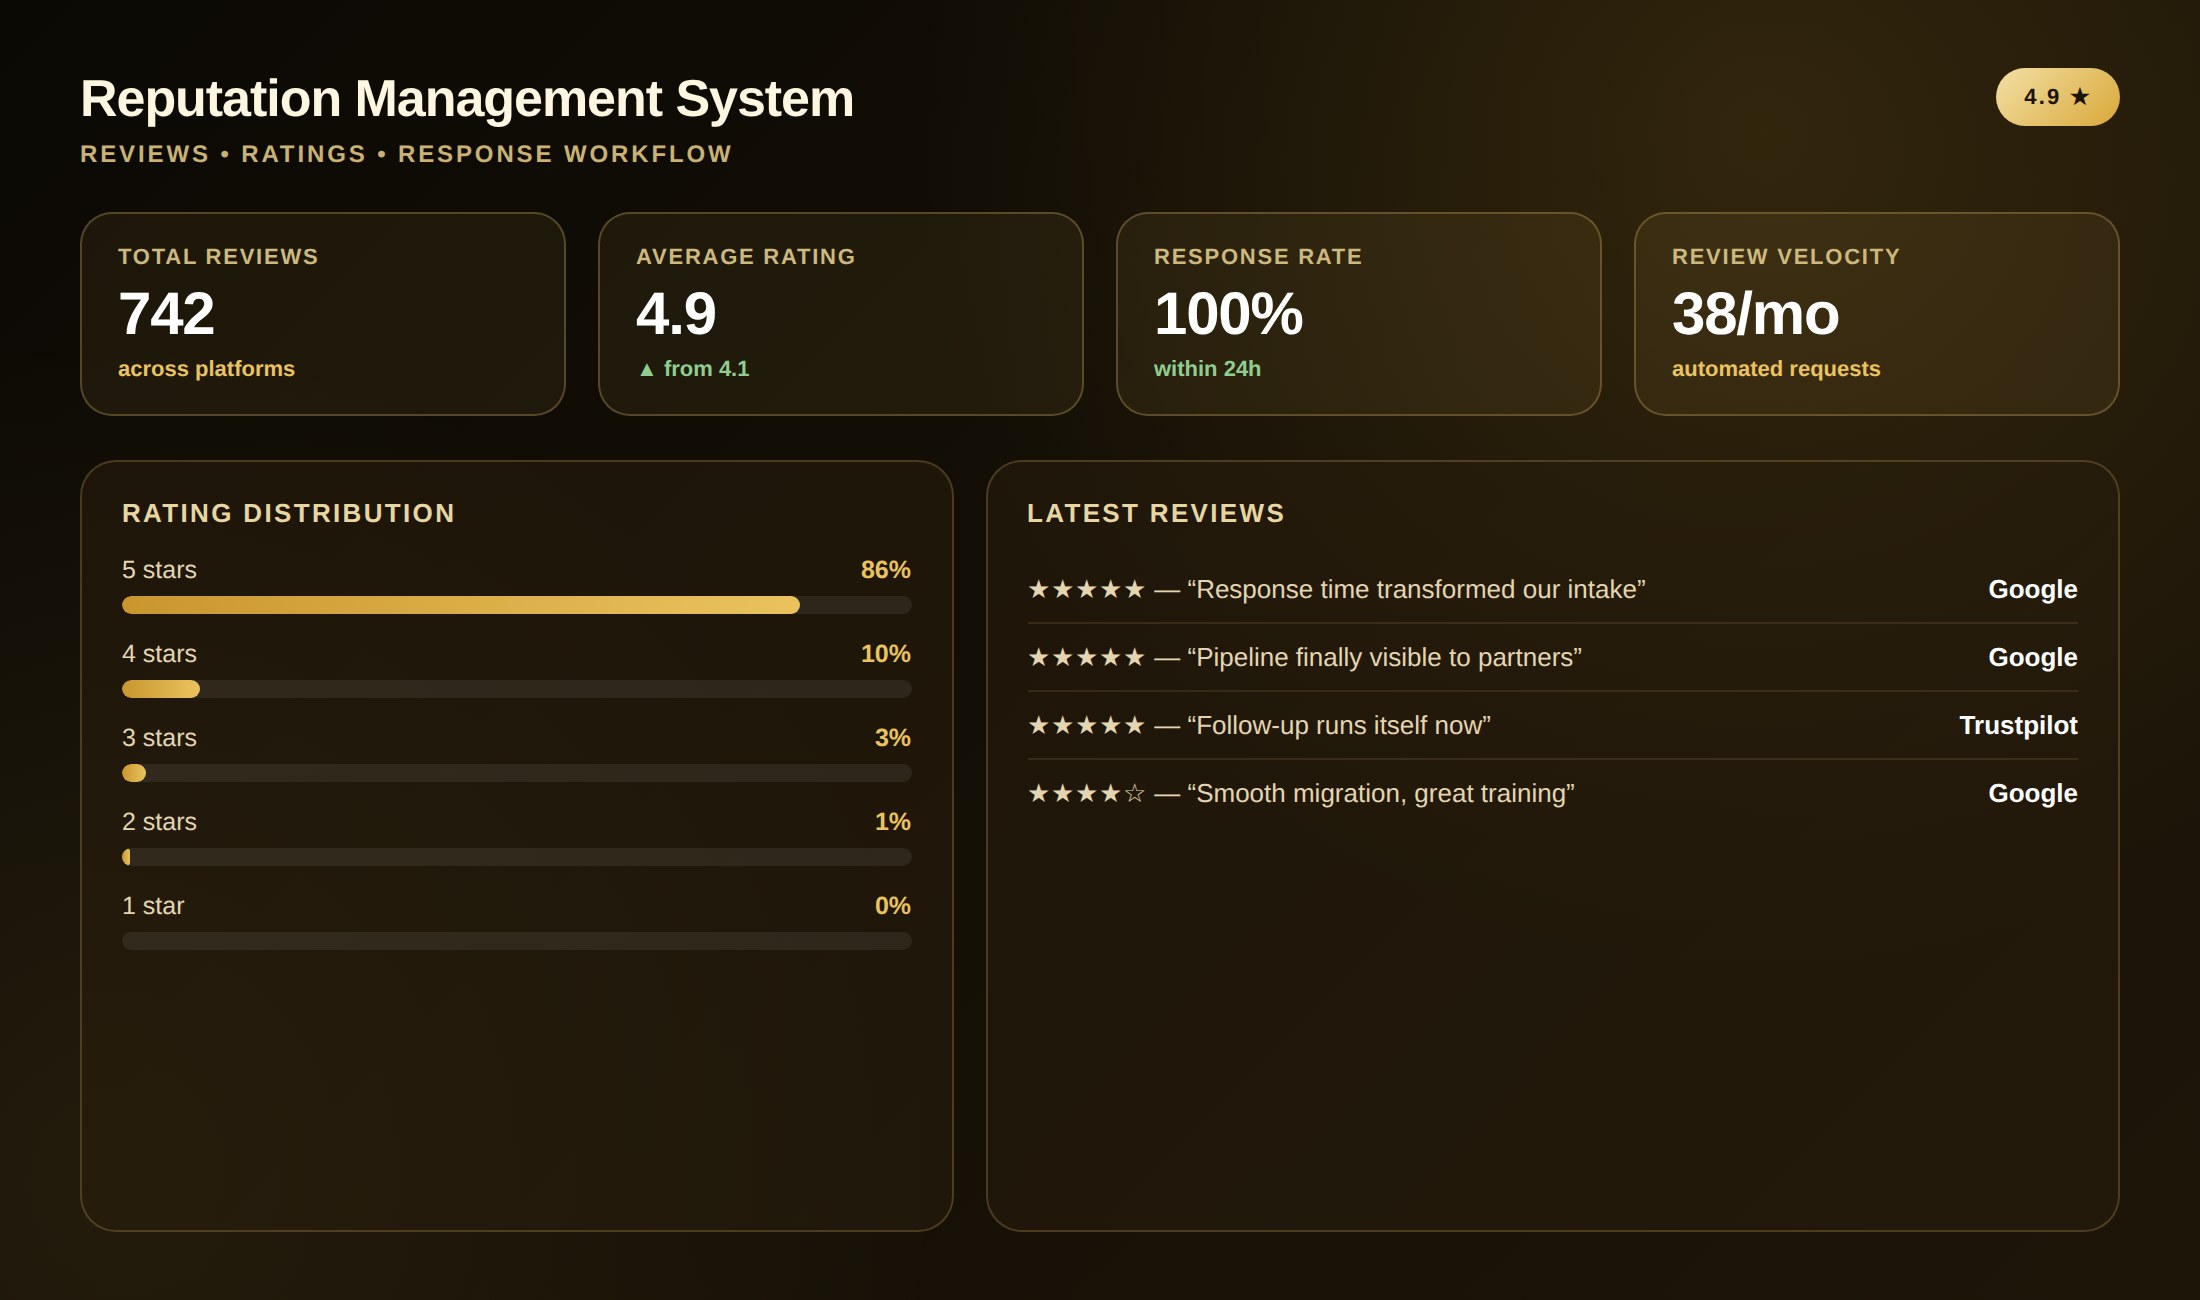Screen dimensions: 2200x1300
Task: Click the 'within 24h' caption
Action: pyautogui.click(x=1207, y=369)
